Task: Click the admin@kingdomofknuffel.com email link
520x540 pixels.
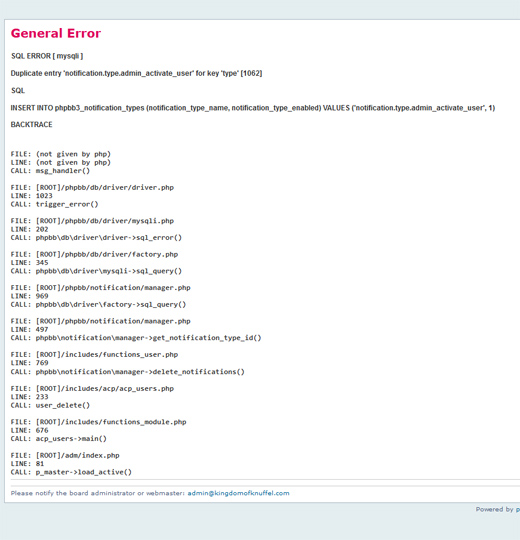Action: point(238,493)
